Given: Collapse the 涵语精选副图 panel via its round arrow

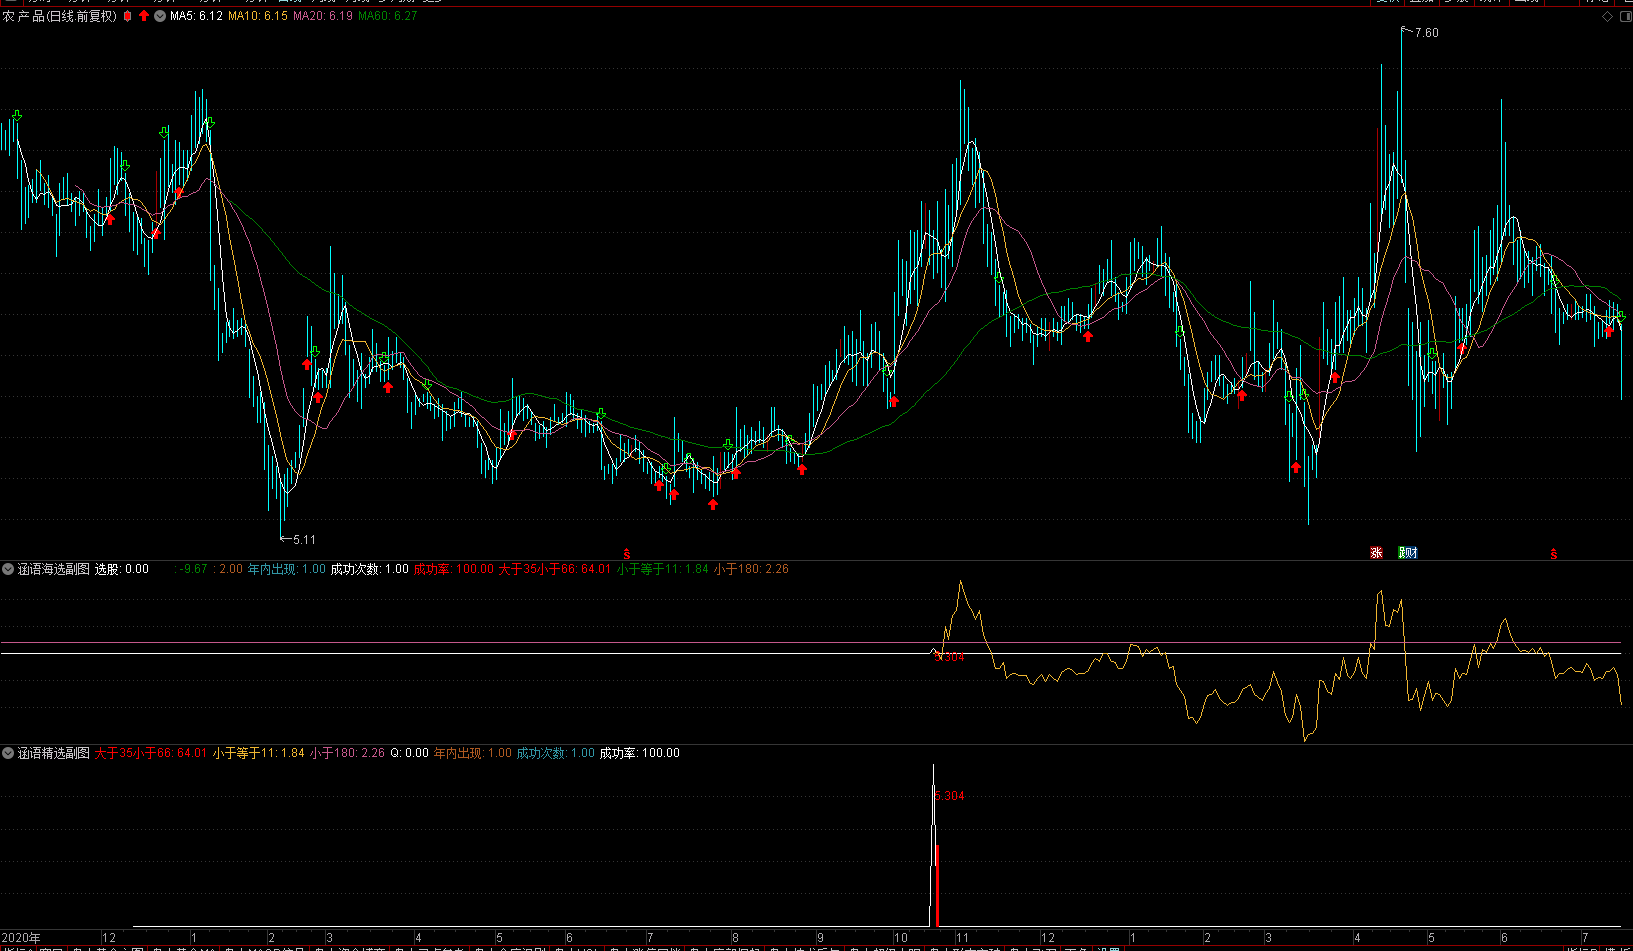Looking at the screenshot, I should tap(8, 753).
